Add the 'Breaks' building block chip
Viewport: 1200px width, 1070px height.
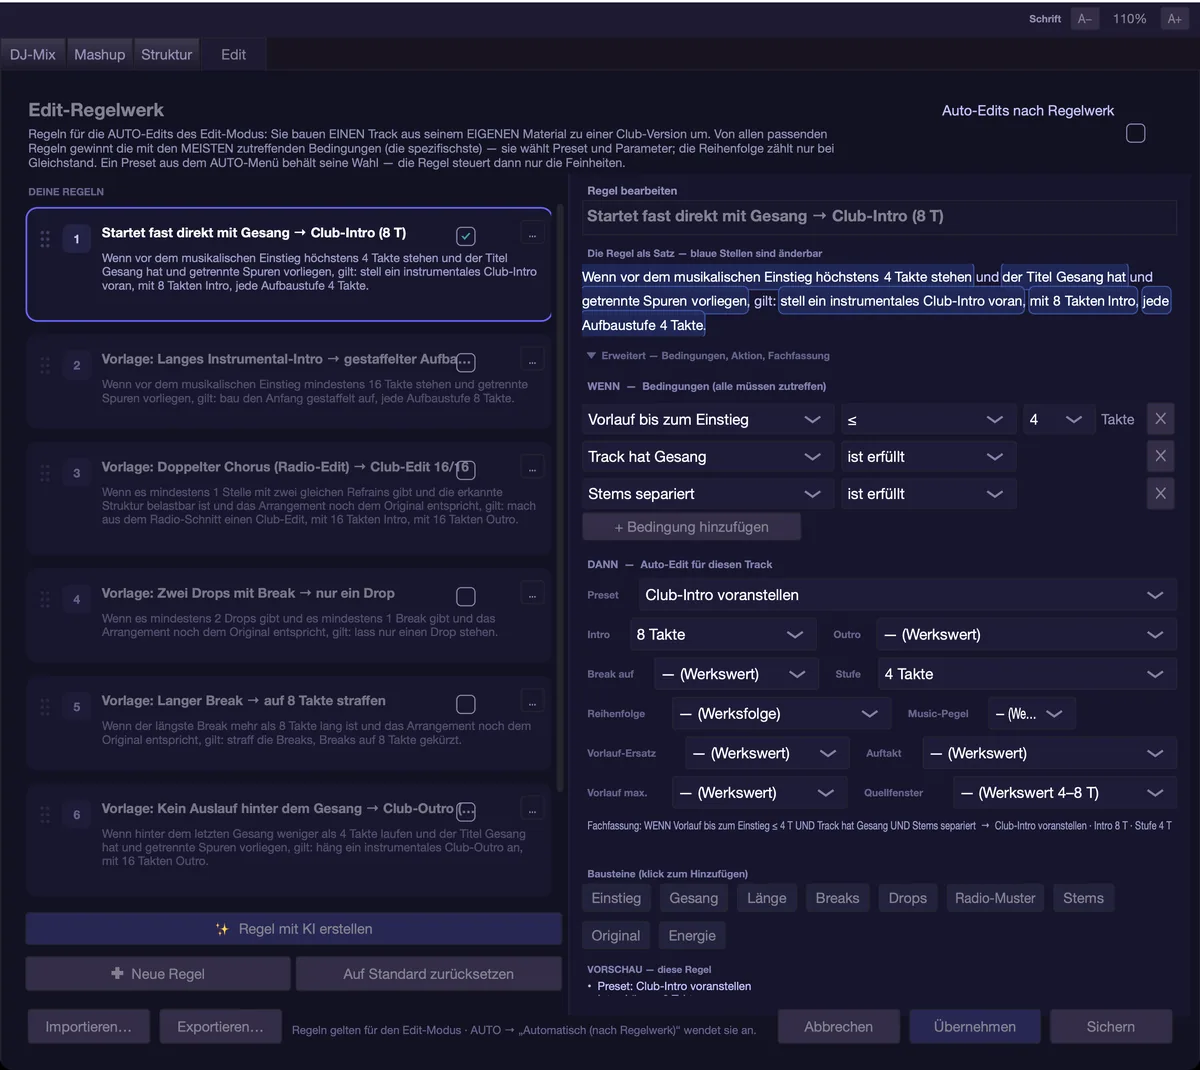[x=837, y=898]
